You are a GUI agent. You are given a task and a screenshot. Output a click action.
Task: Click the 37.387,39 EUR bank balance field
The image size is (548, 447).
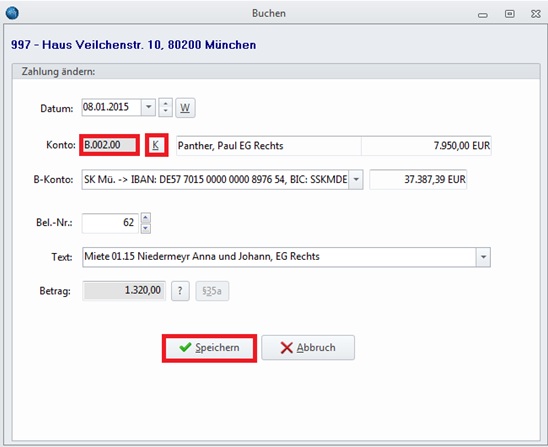(x=418, y=179)
